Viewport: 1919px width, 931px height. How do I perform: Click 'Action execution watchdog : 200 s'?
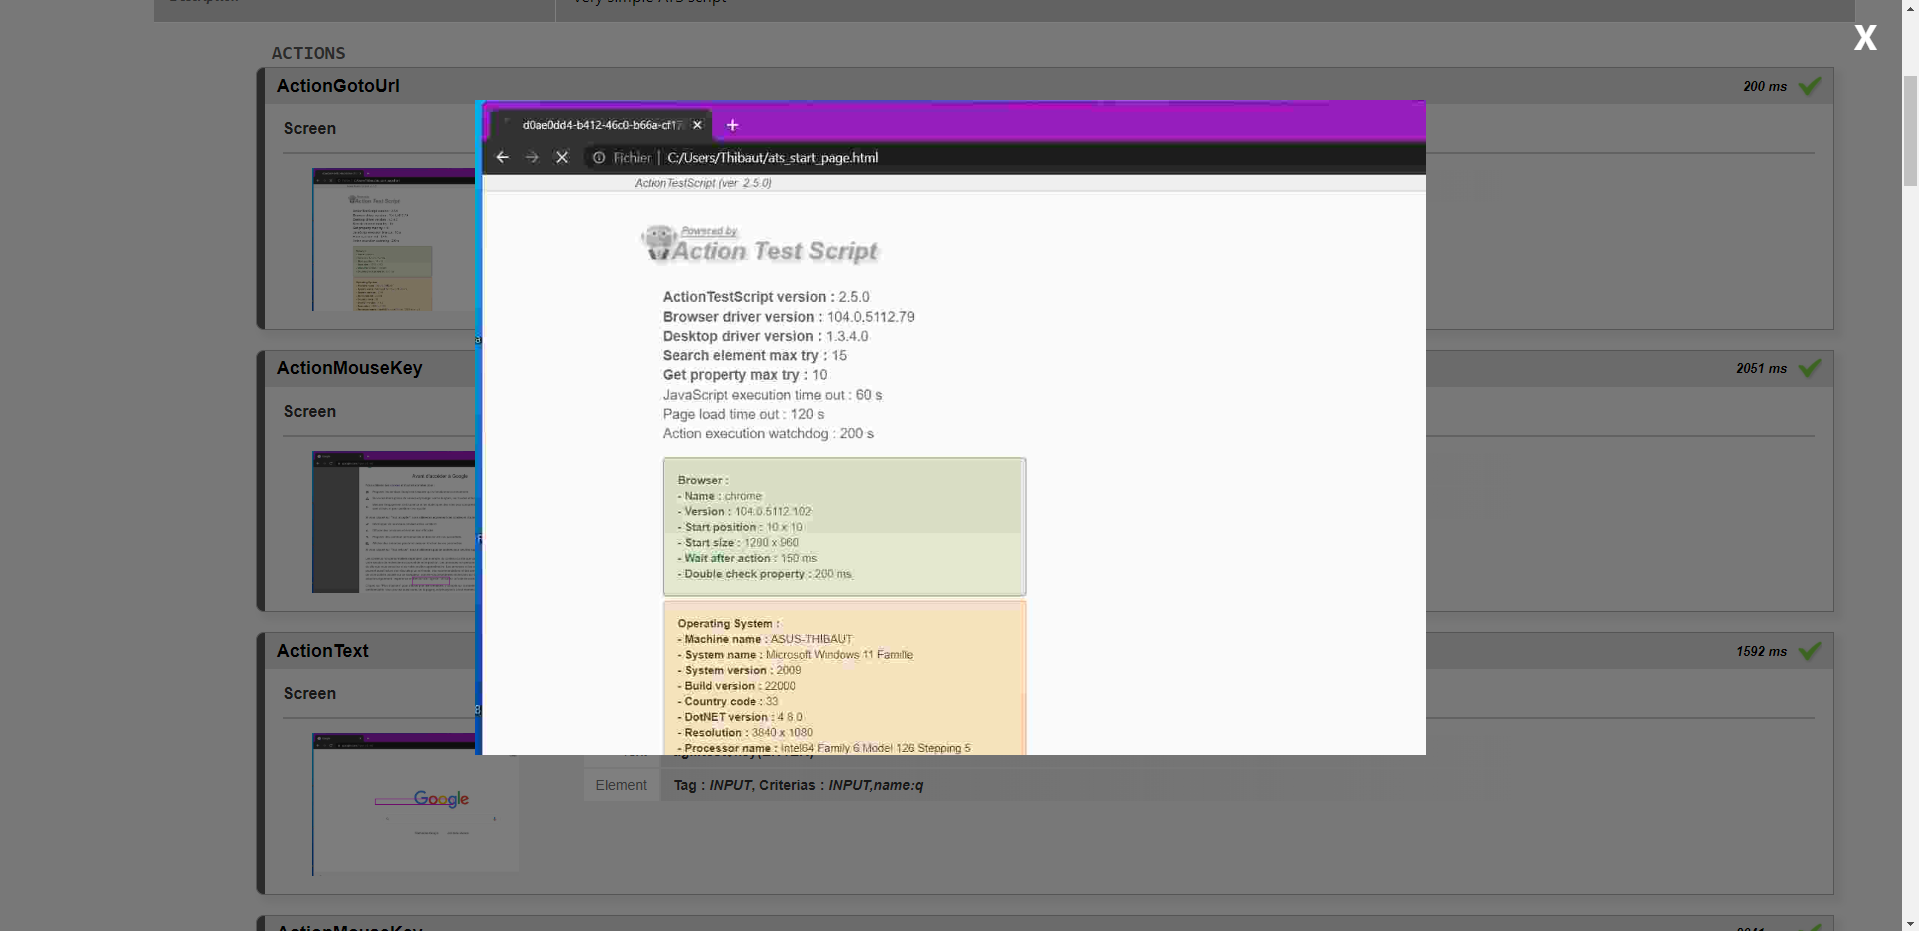pyautogui.click(x=768, y=433)
